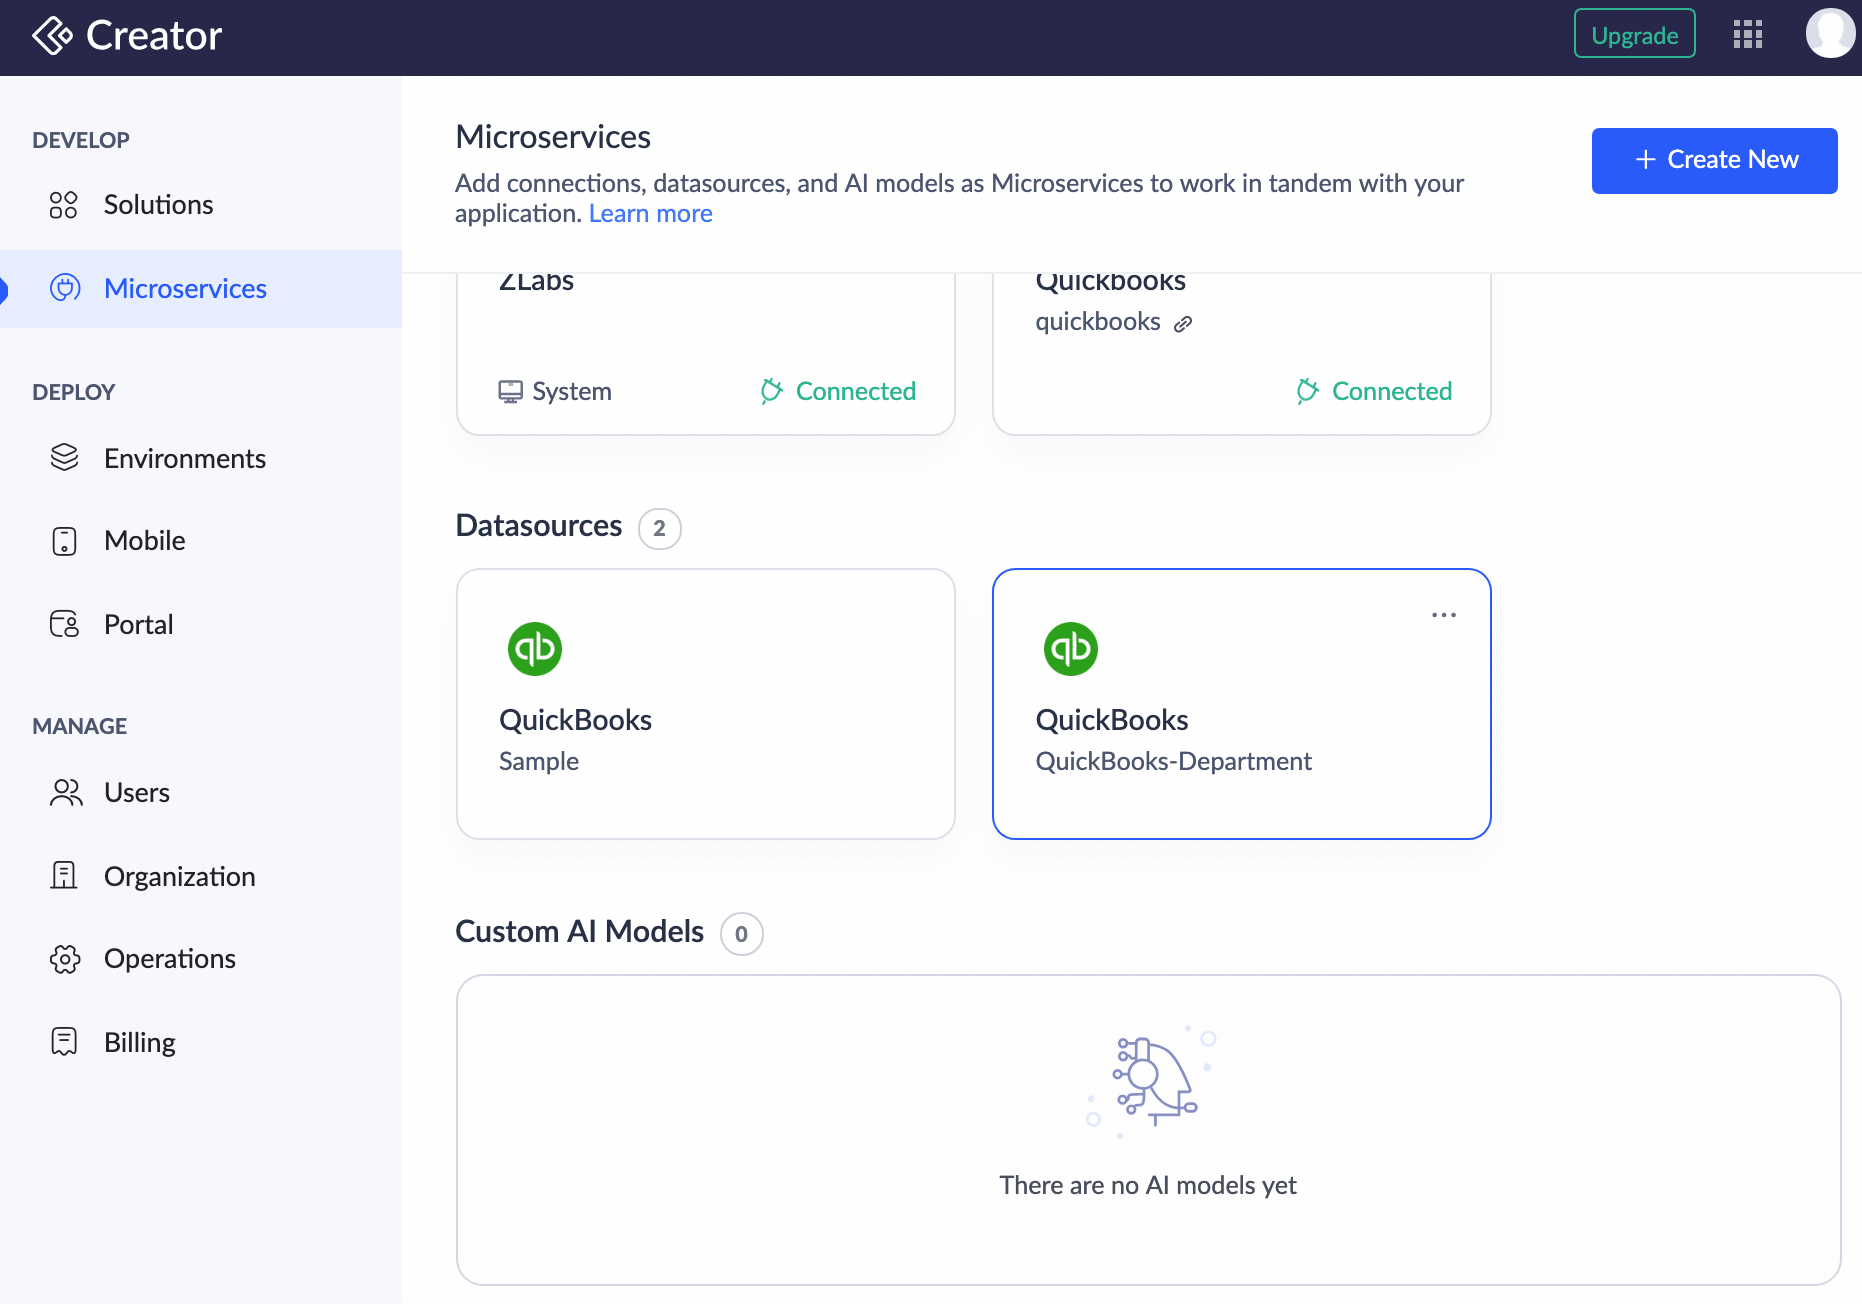
Task: Click the Creator brand name
Action: 154,35
